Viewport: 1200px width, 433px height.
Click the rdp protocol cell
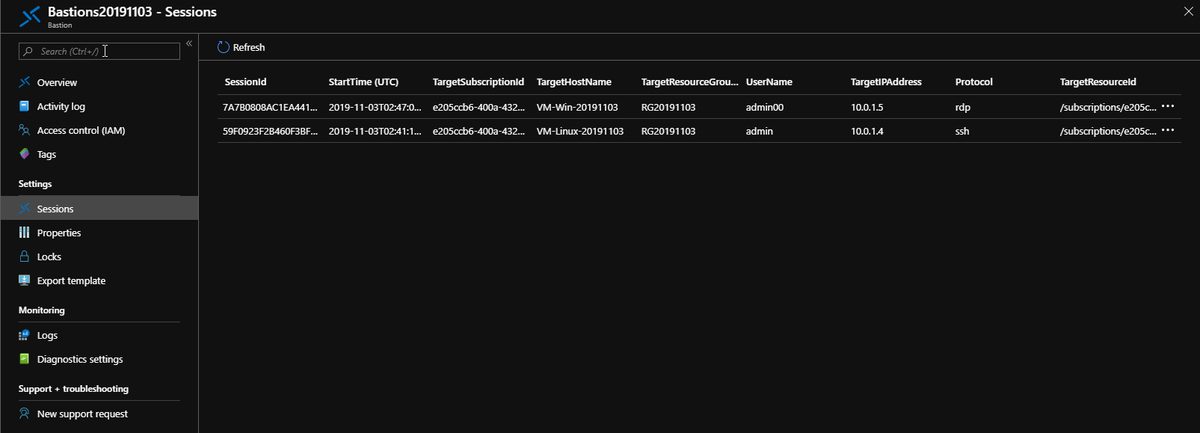click(962, 106)
